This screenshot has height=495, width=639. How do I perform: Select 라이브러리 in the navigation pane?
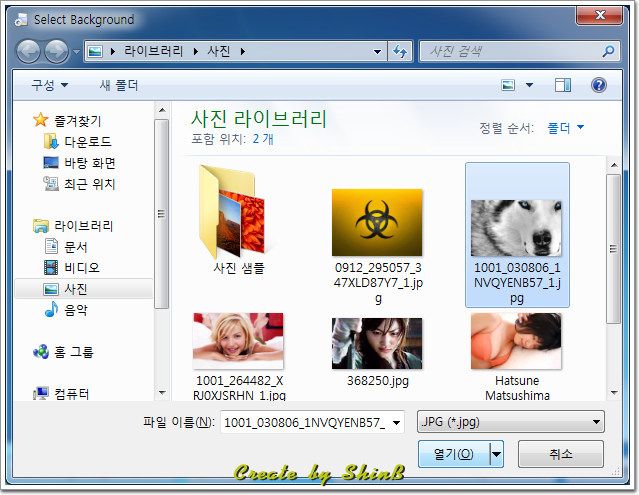tap(83, 226)
